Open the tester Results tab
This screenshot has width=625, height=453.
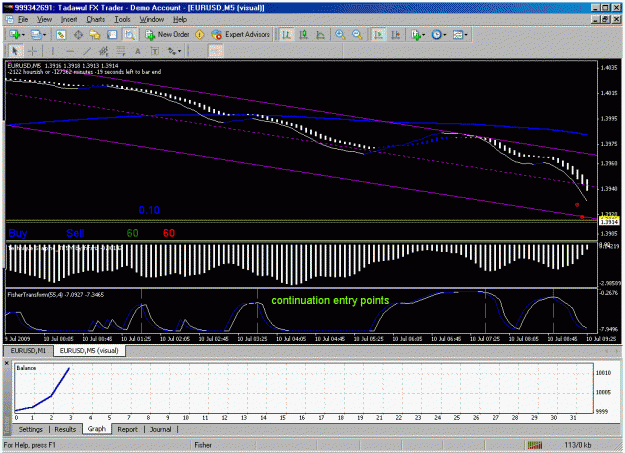point(65,429)
